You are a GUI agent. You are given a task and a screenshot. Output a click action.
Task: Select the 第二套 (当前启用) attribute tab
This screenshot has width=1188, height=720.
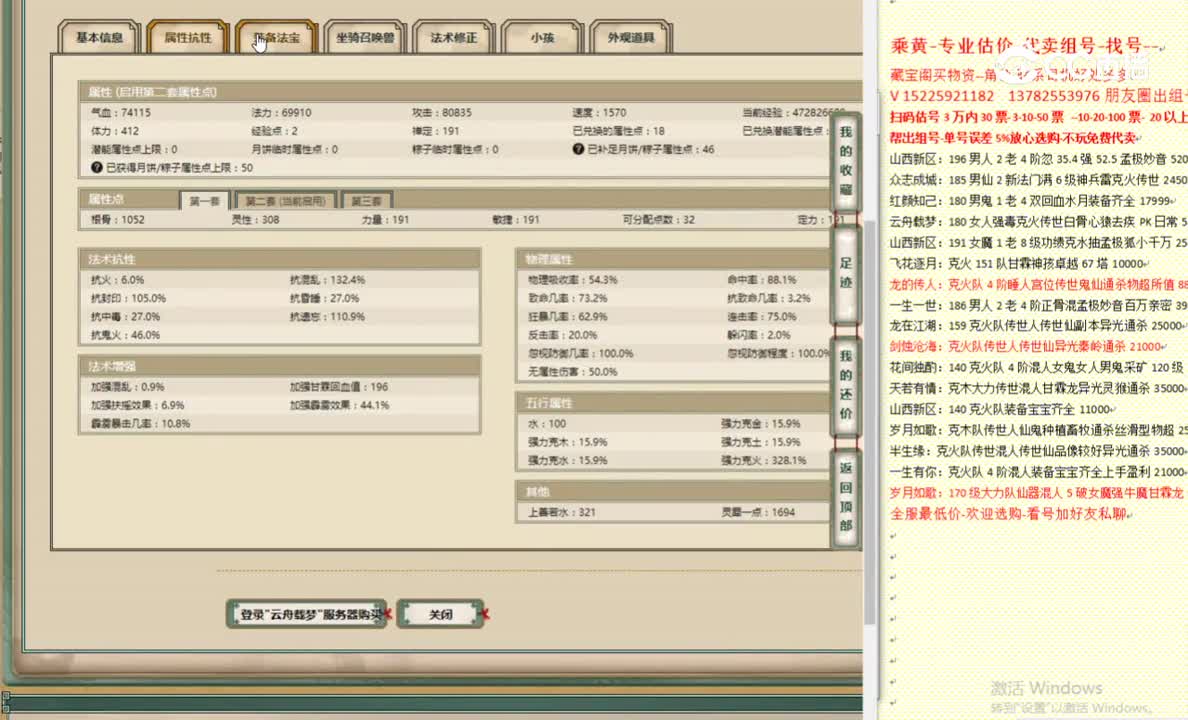click(286, 201)
